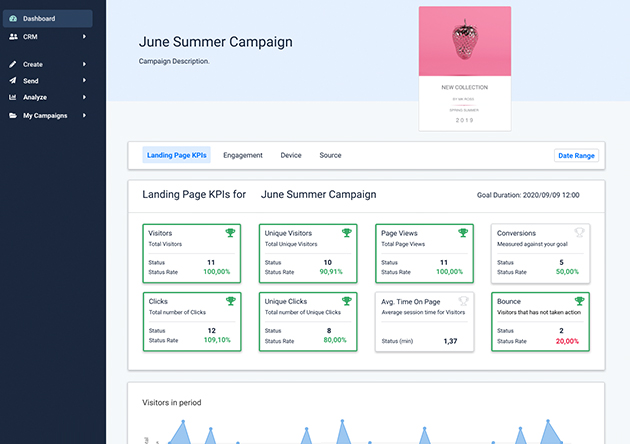The width and height of the screenshot is (630, 444).
Task: Open the Date Range button
Action: click(576, 156)
